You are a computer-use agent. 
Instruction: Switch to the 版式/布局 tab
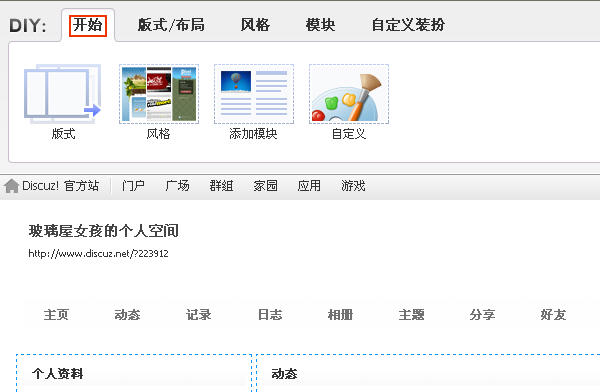pyautogui.click(x=171, y=25)
